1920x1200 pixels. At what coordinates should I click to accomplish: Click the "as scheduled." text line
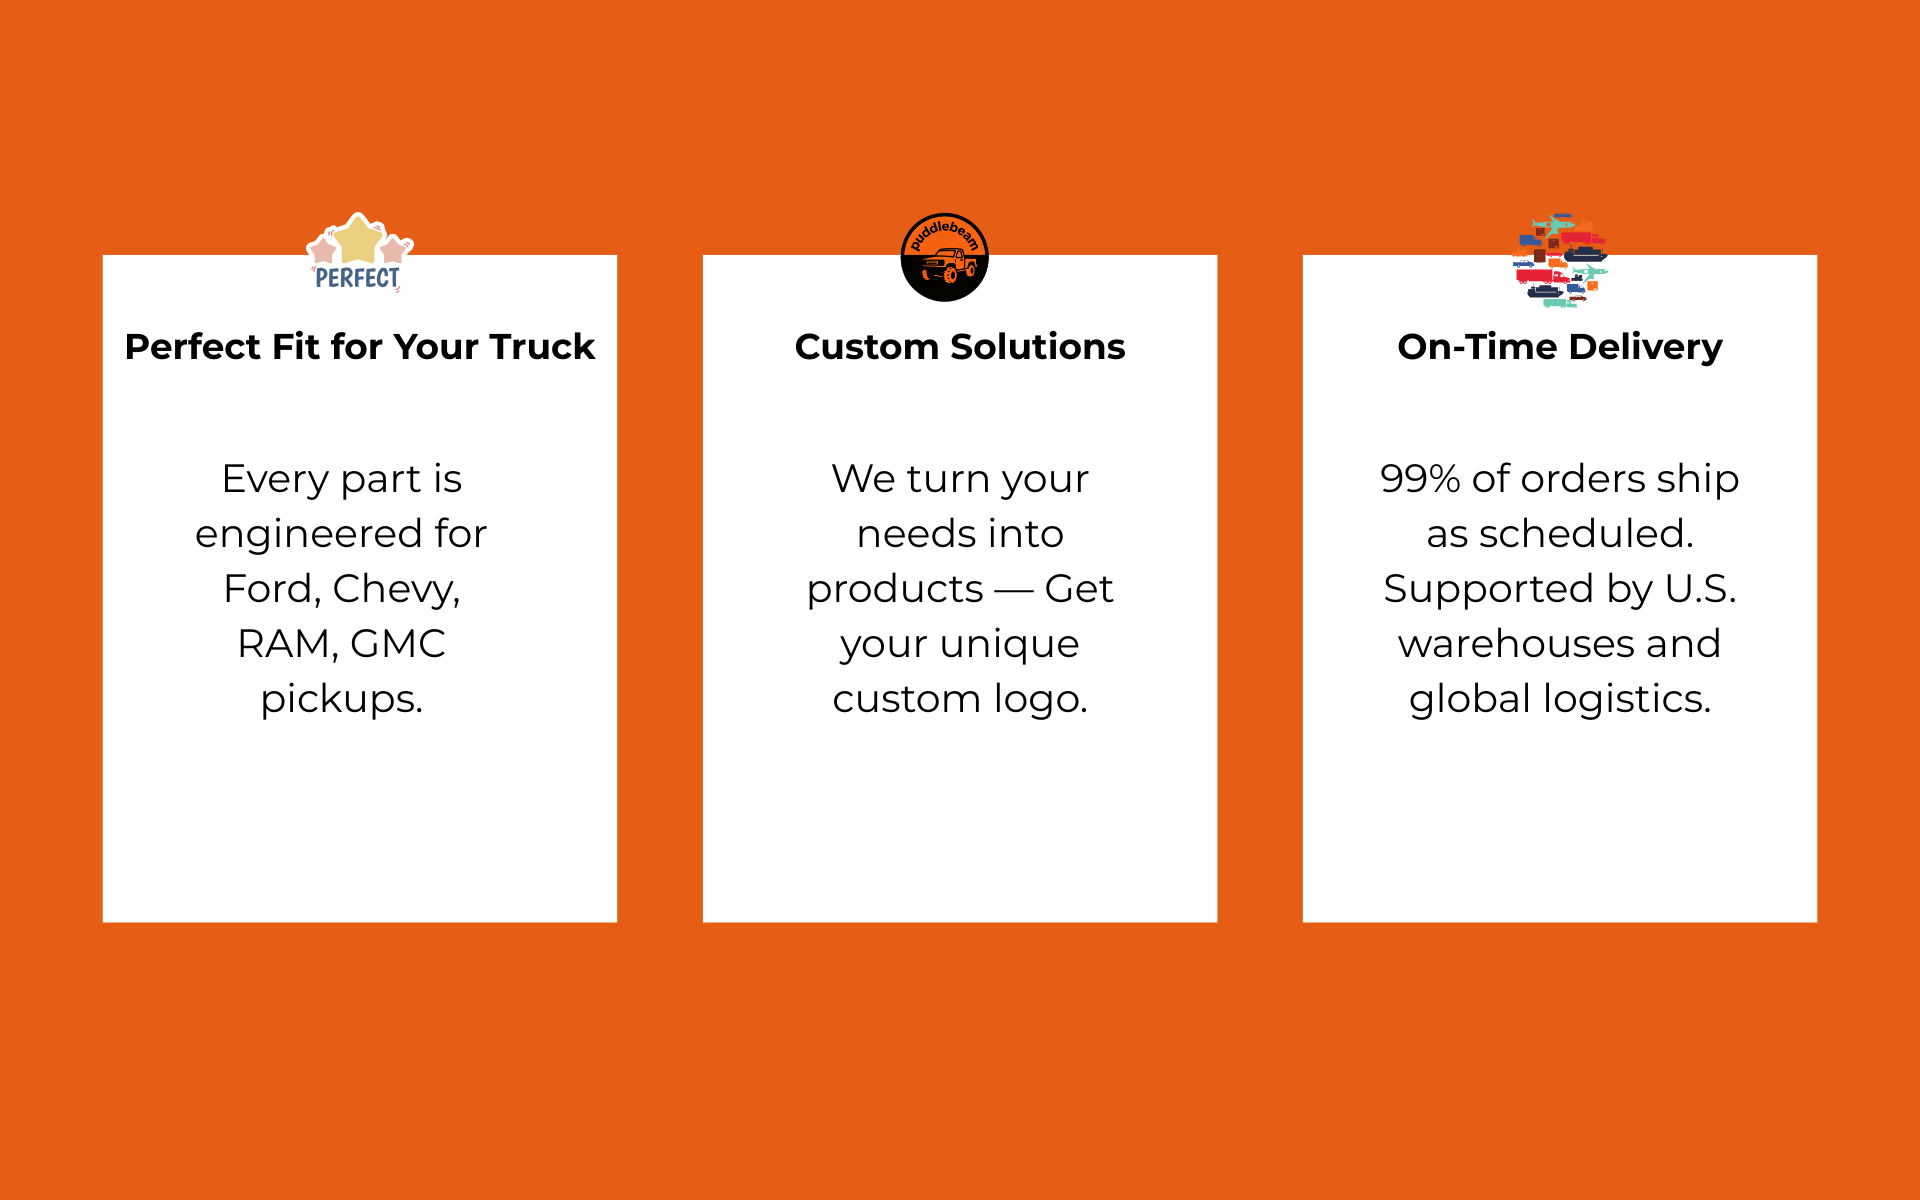1559,534
